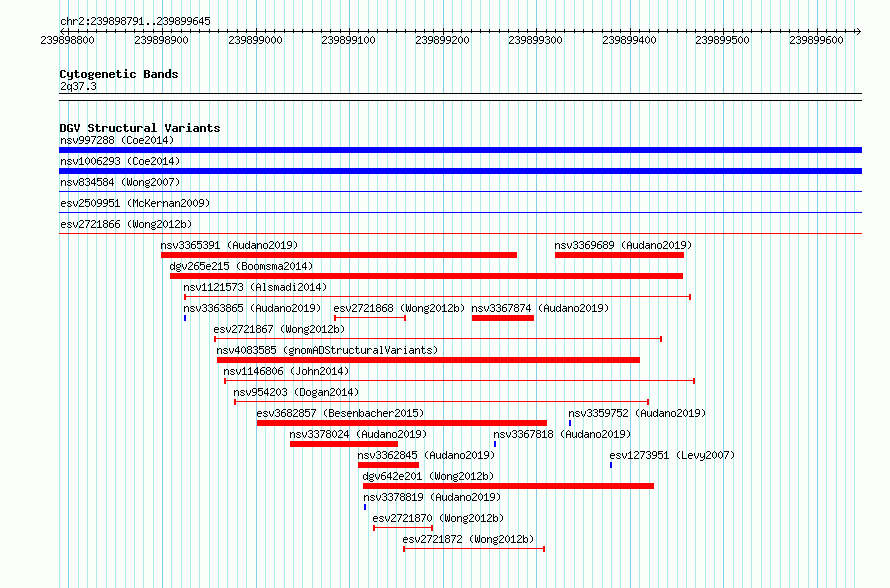Click ruler coordinate 239899300
Viewport: 890px width, 588px height.
point(535,40)
